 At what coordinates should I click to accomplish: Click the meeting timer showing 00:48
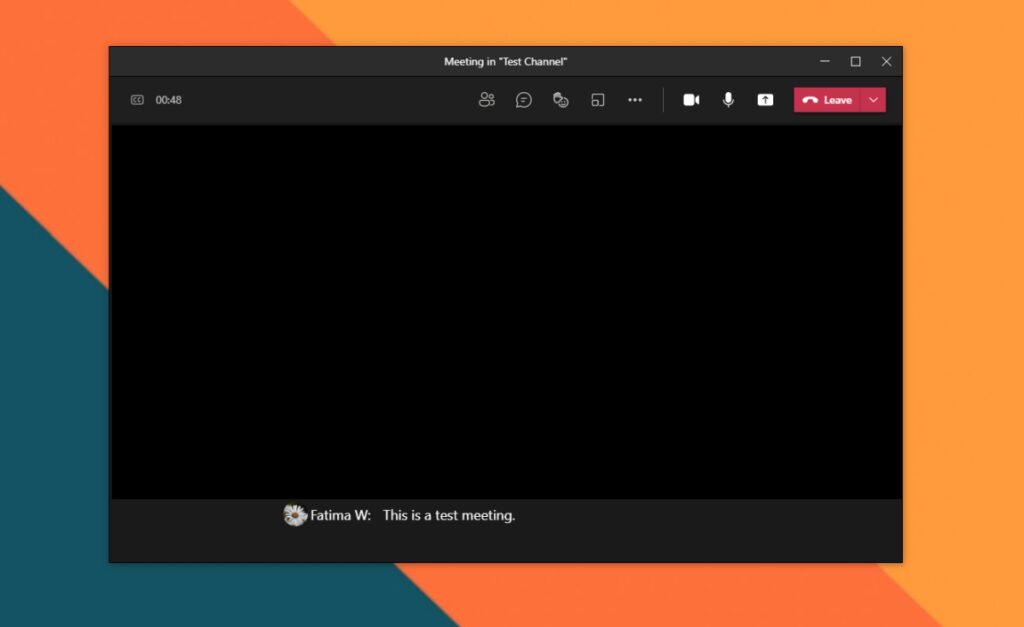click(x=170, y=100)
